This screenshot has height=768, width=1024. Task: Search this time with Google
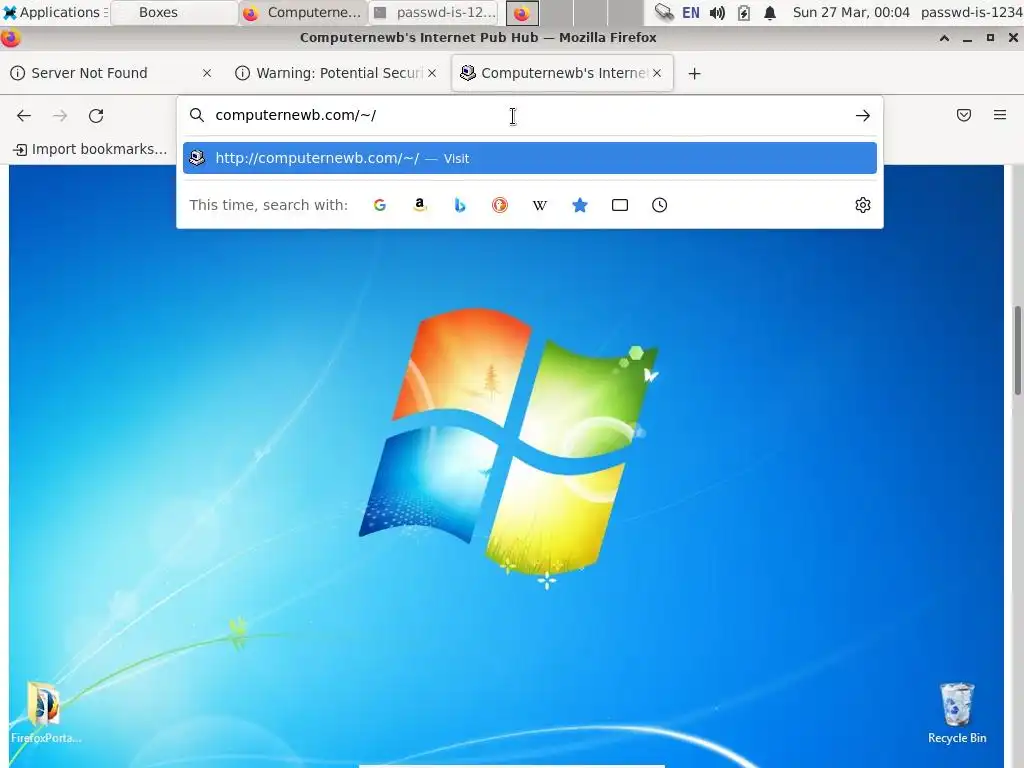tap(379, 205)
